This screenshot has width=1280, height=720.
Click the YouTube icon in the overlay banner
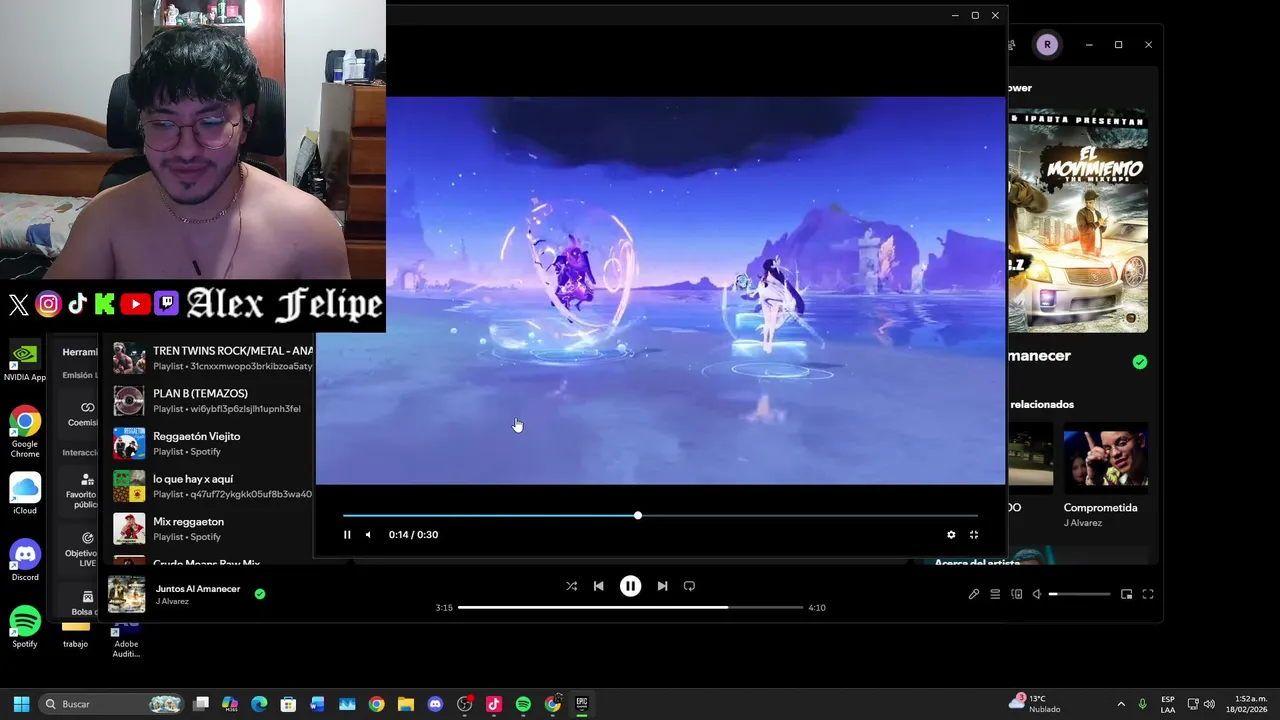point(135,304)
